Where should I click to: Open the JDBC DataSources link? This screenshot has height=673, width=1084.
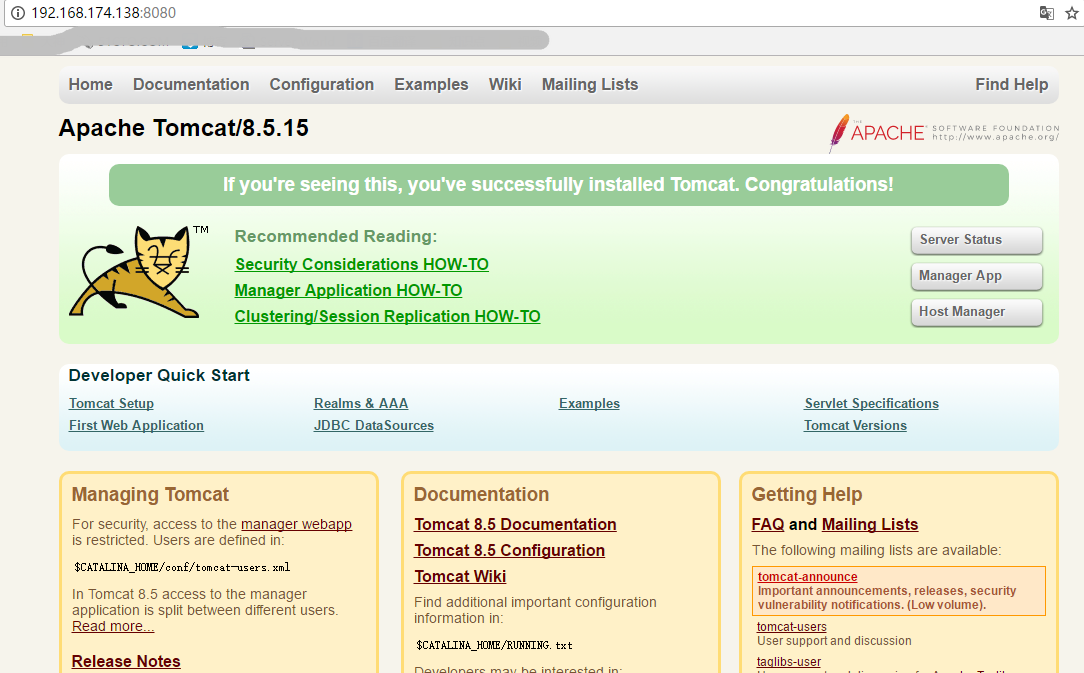373,425
